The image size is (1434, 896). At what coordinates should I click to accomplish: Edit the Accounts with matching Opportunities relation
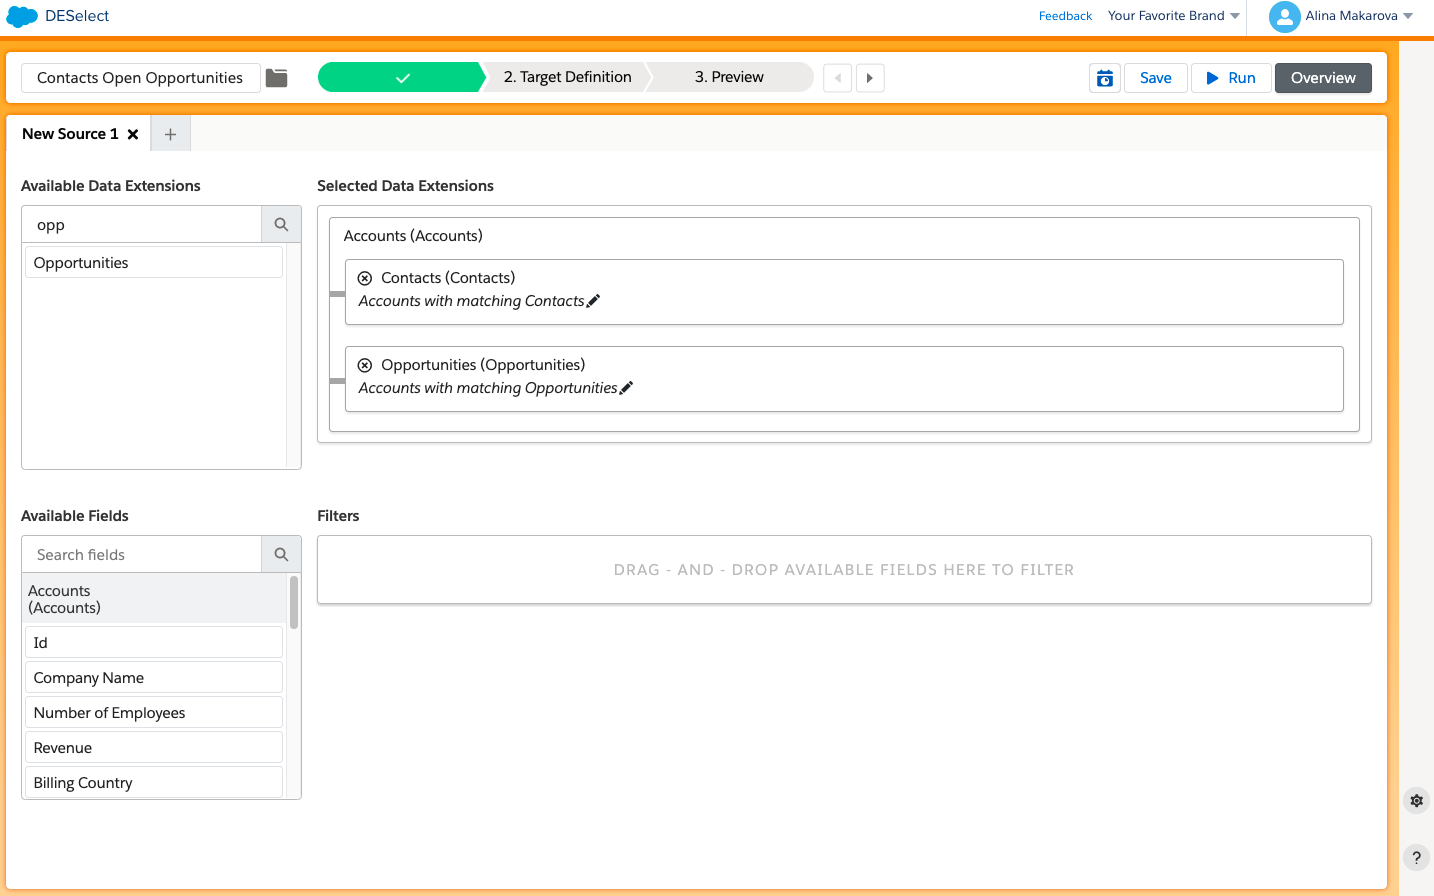626,388
